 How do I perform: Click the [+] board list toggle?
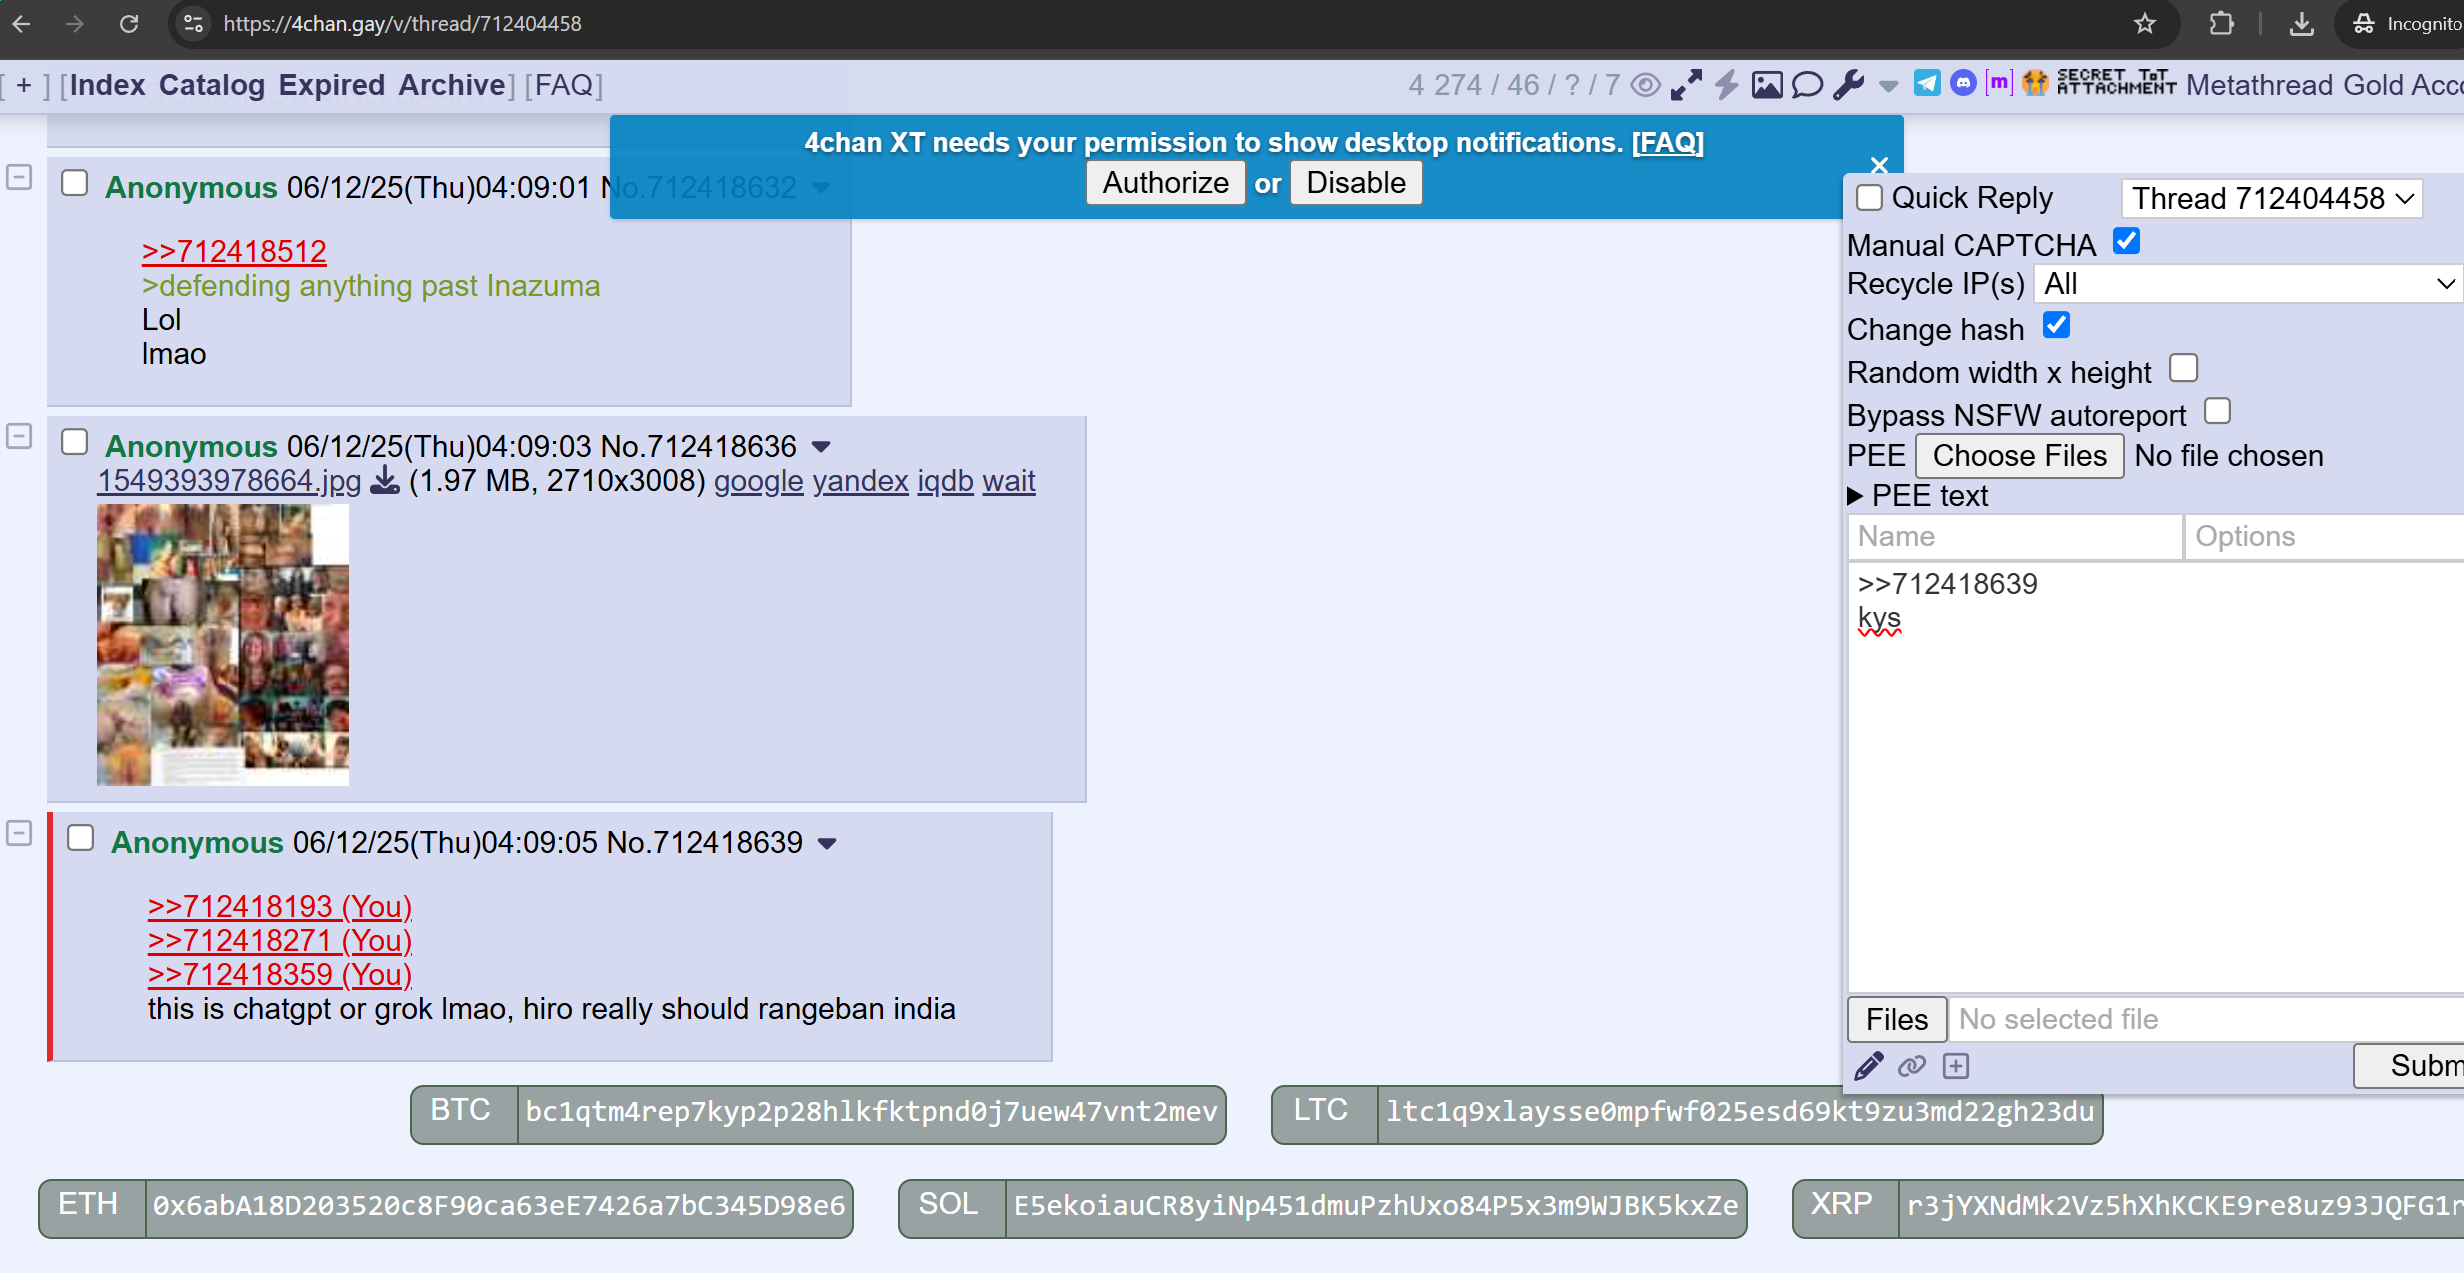[x=24, y=85]
